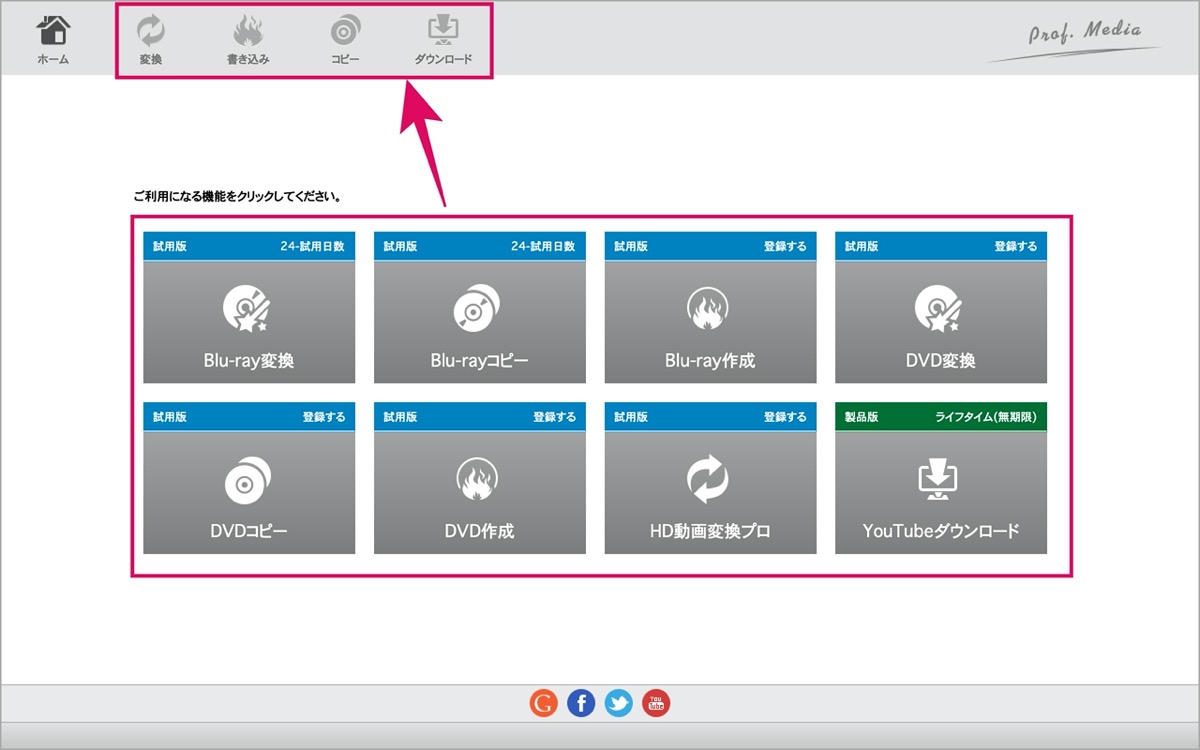Click the 製品版 label on the YouTubeダウンロード tile
Viewport: 1200px width, 750px height.
point(862,417)
